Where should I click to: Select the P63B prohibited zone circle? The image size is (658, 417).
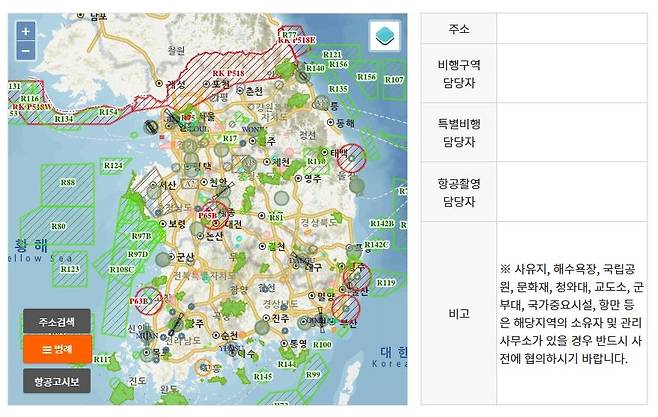[149, 301]
